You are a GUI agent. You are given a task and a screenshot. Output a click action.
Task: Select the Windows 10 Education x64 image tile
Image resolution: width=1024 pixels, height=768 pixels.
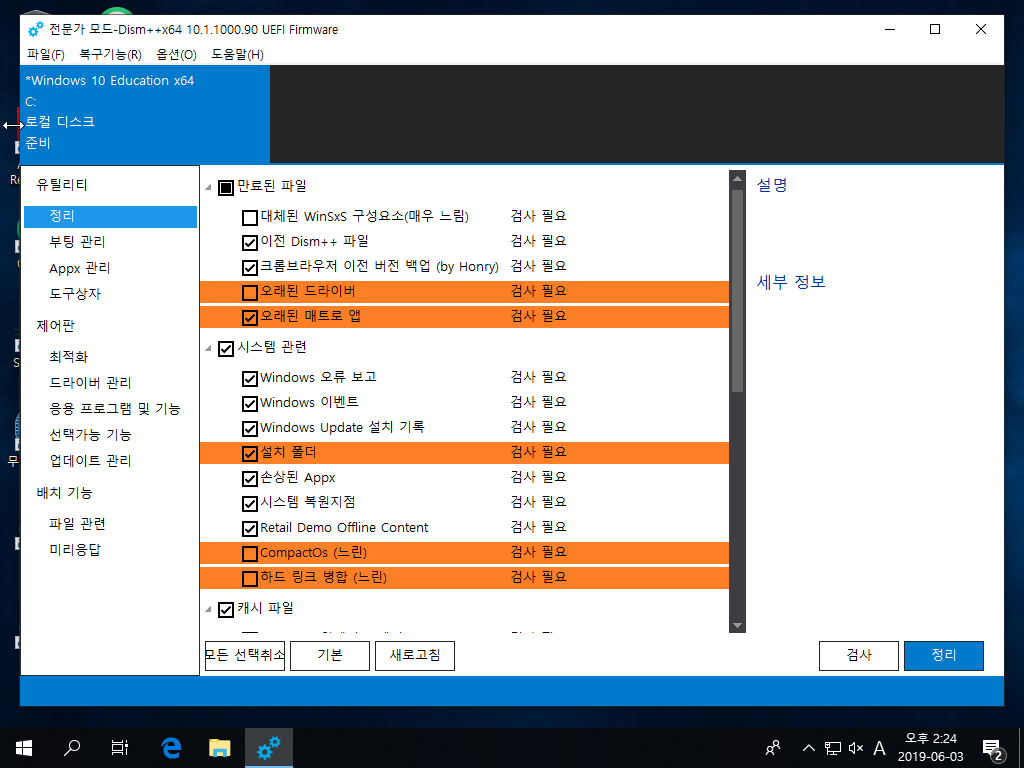(x=145, y=114)
